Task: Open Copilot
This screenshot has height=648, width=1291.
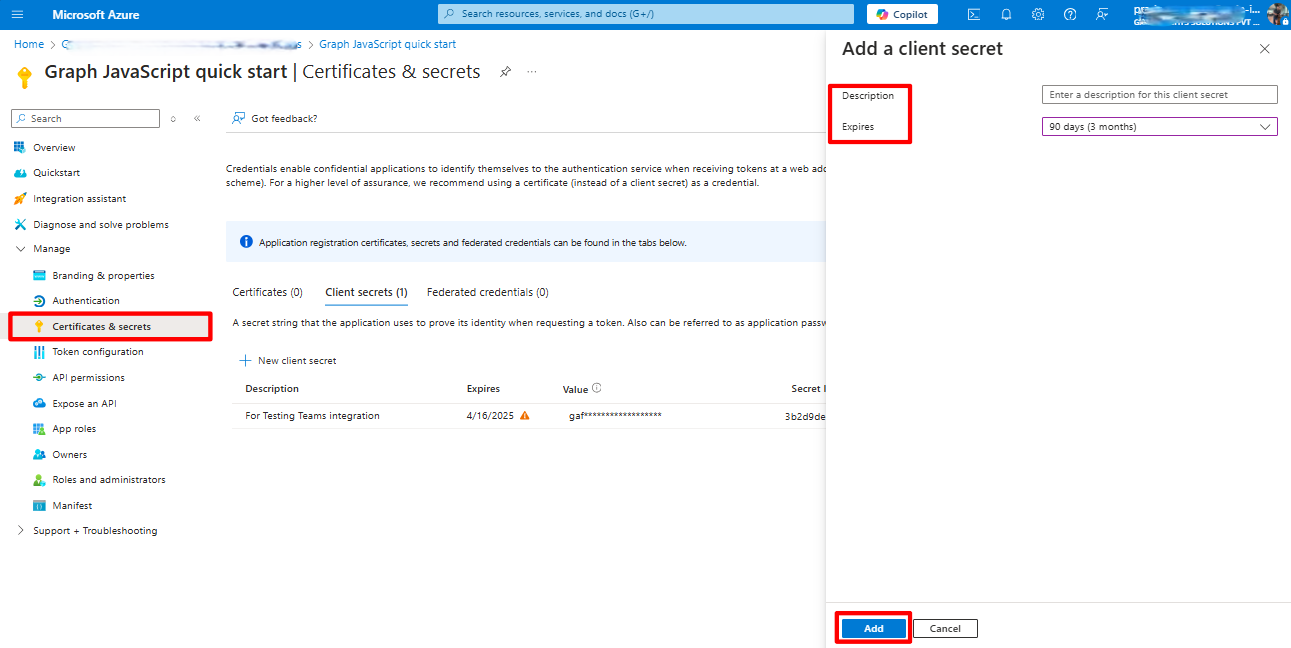Action: pos(902,14)
